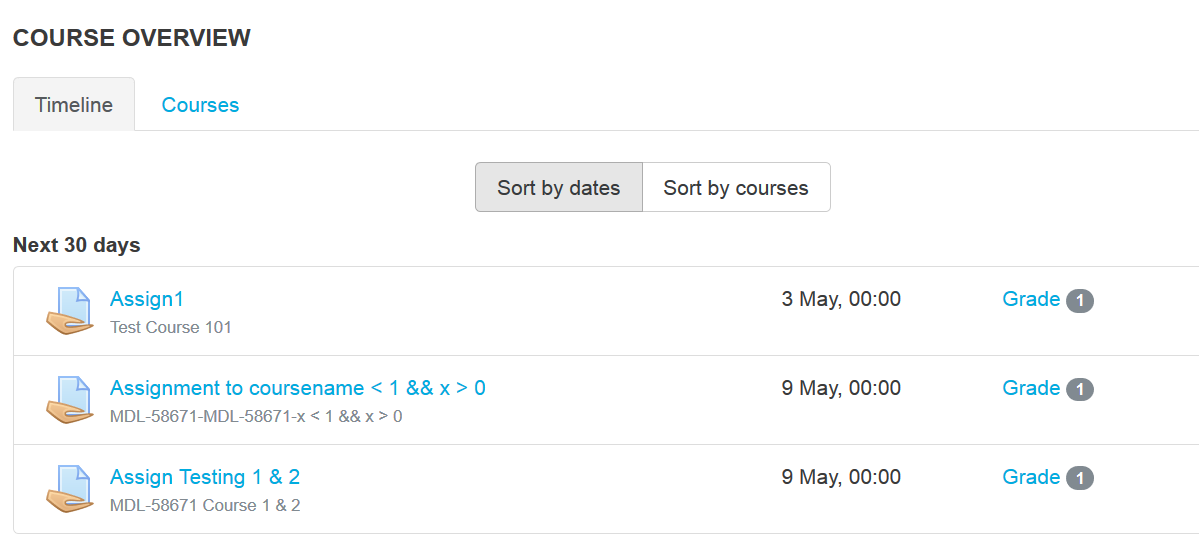This screenshot has width=1199, height=551.
Task: Switch to the Timeline tab
Action: pos(74,105)
